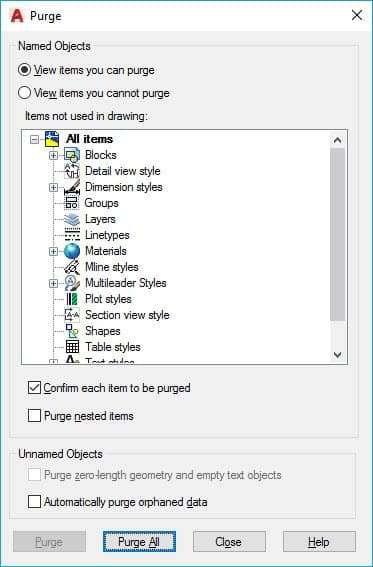373x567 pixels.
Task: Open the Help button
Action: click(319, 542)
